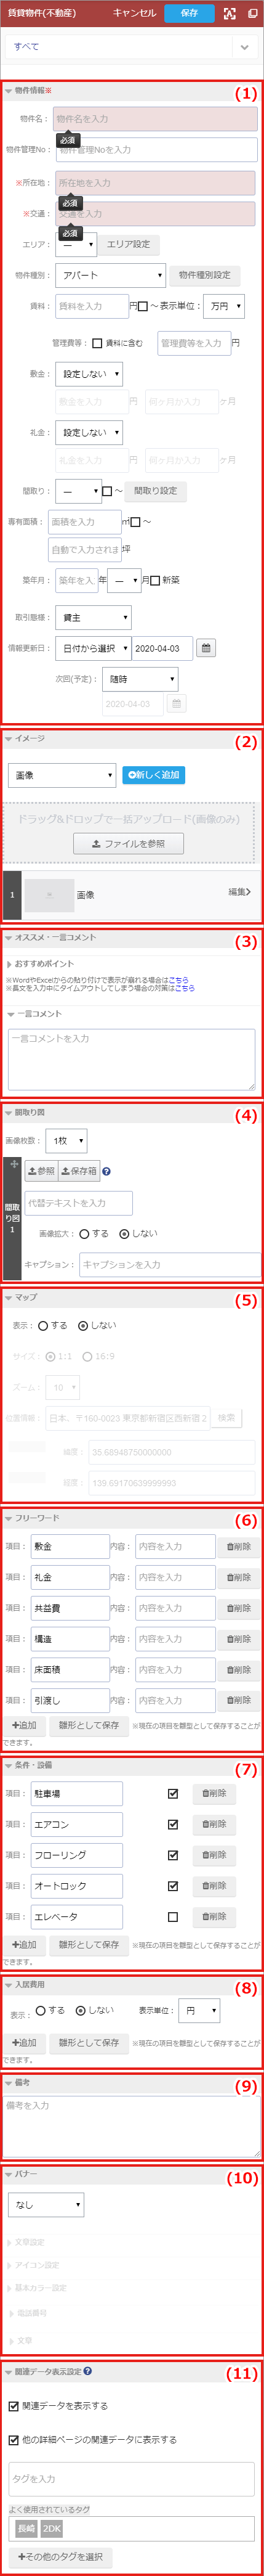Toggle the 新築 checkbox
The height and width of the screenshot is (2576, 264).
point(155,580)
